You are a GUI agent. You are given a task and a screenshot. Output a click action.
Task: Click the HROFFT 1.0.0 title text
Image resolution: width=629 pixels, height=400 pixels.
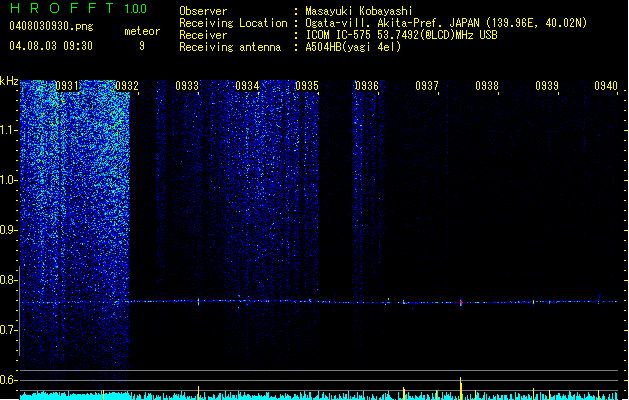[x=78, y=8]
